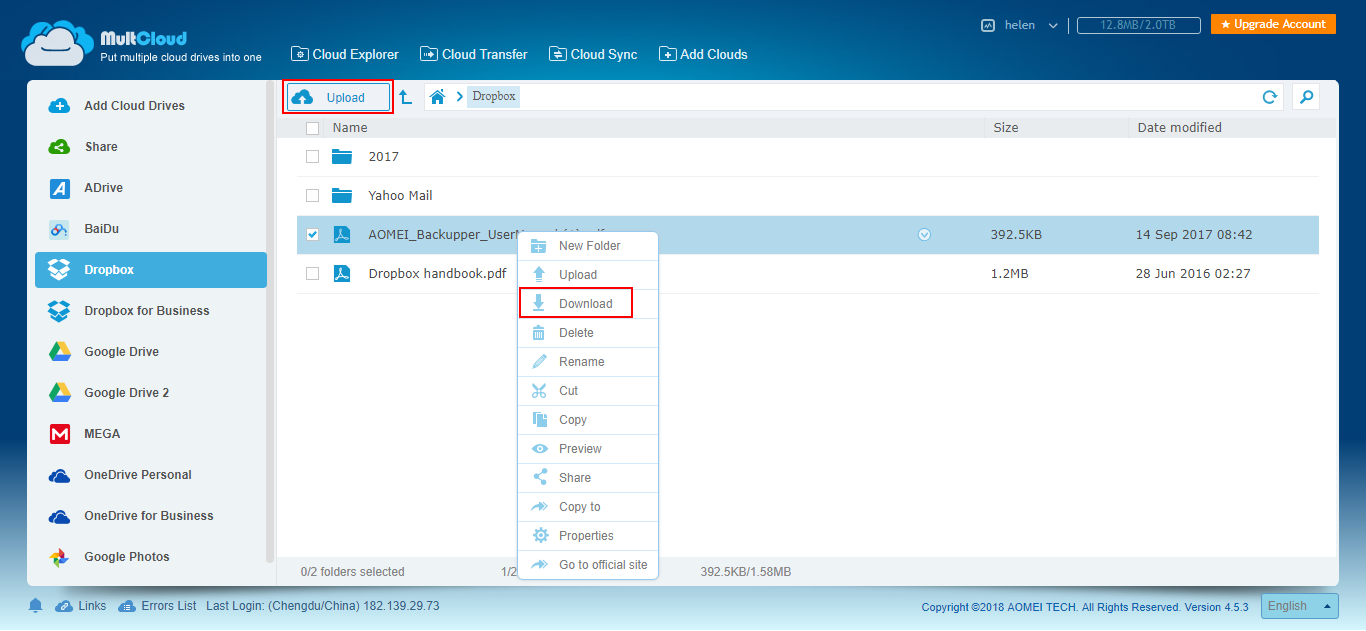Open the English language dropdown
1366x631 pixels.
coord(1300,606)
